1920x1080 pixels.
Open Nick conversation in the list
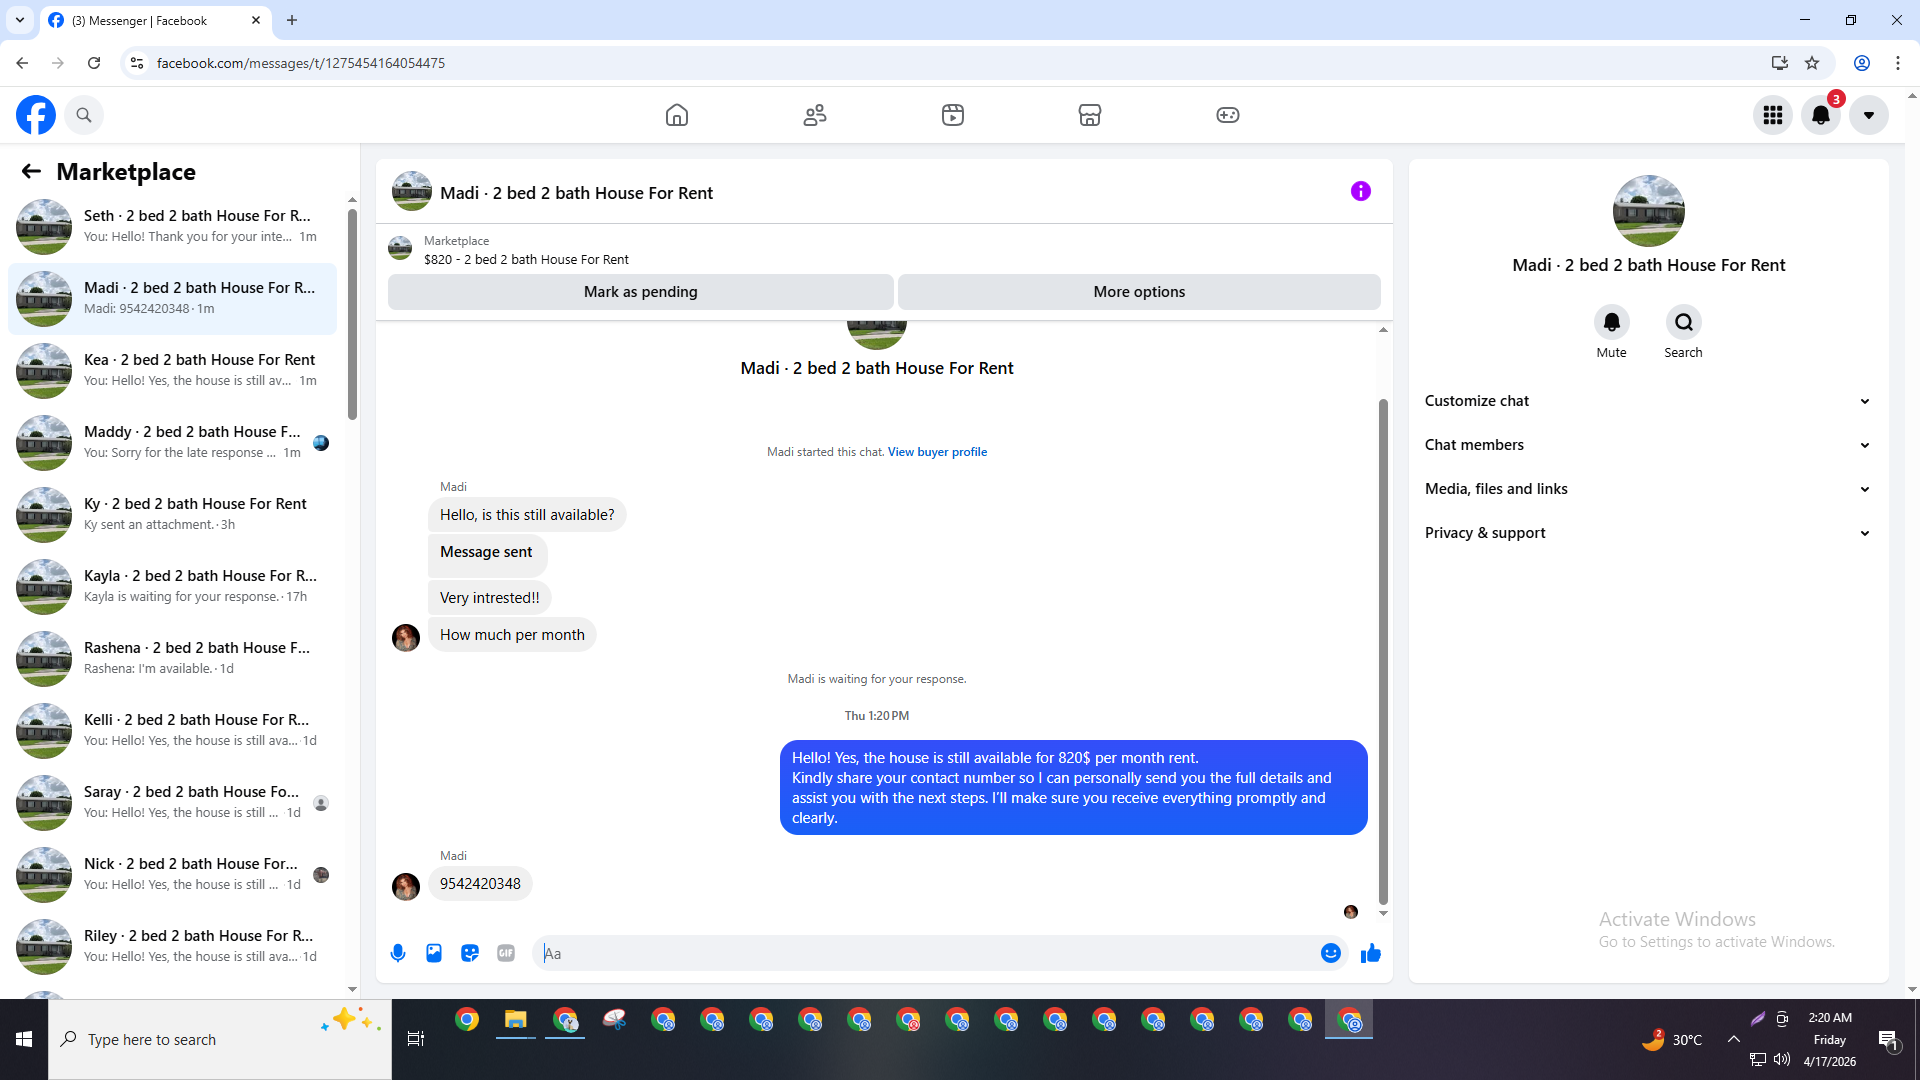172,875
